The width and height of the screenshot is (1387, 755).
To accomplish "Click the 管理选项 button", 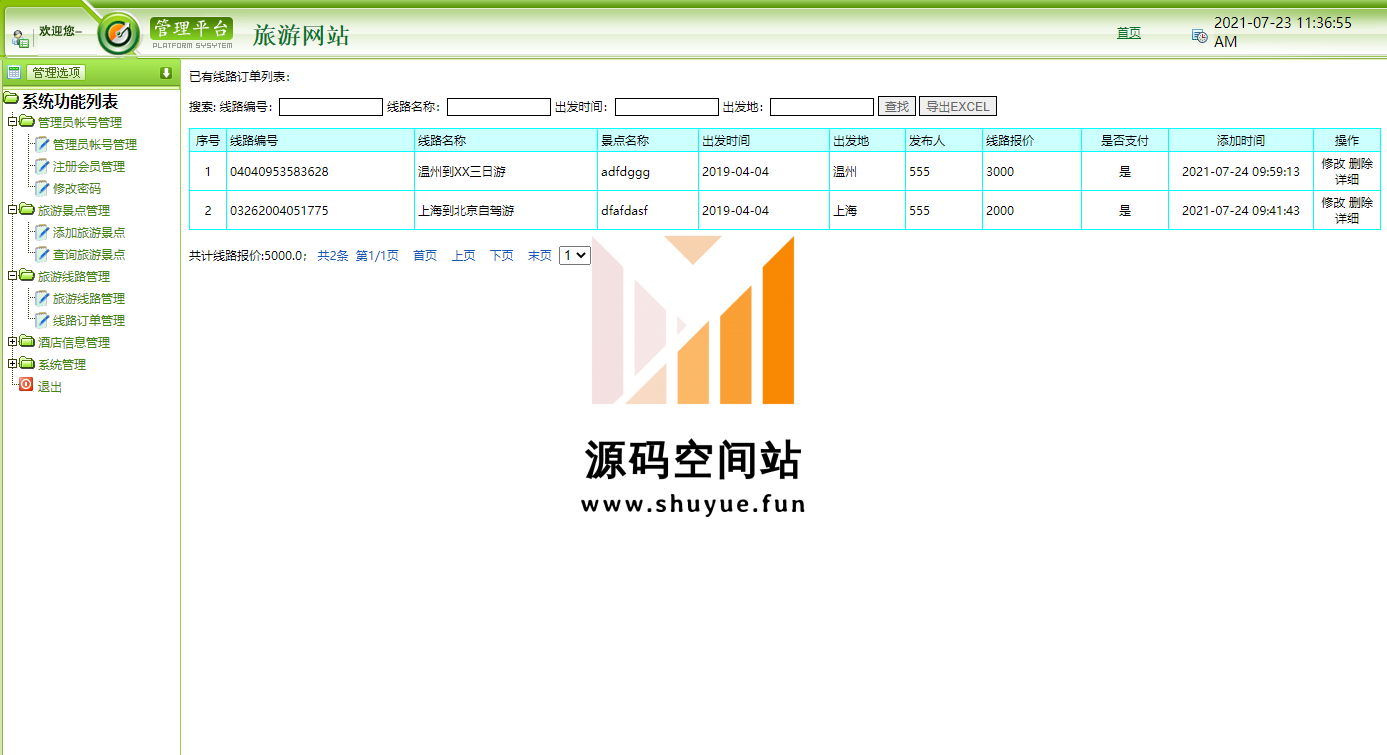I will click(56, 72).
